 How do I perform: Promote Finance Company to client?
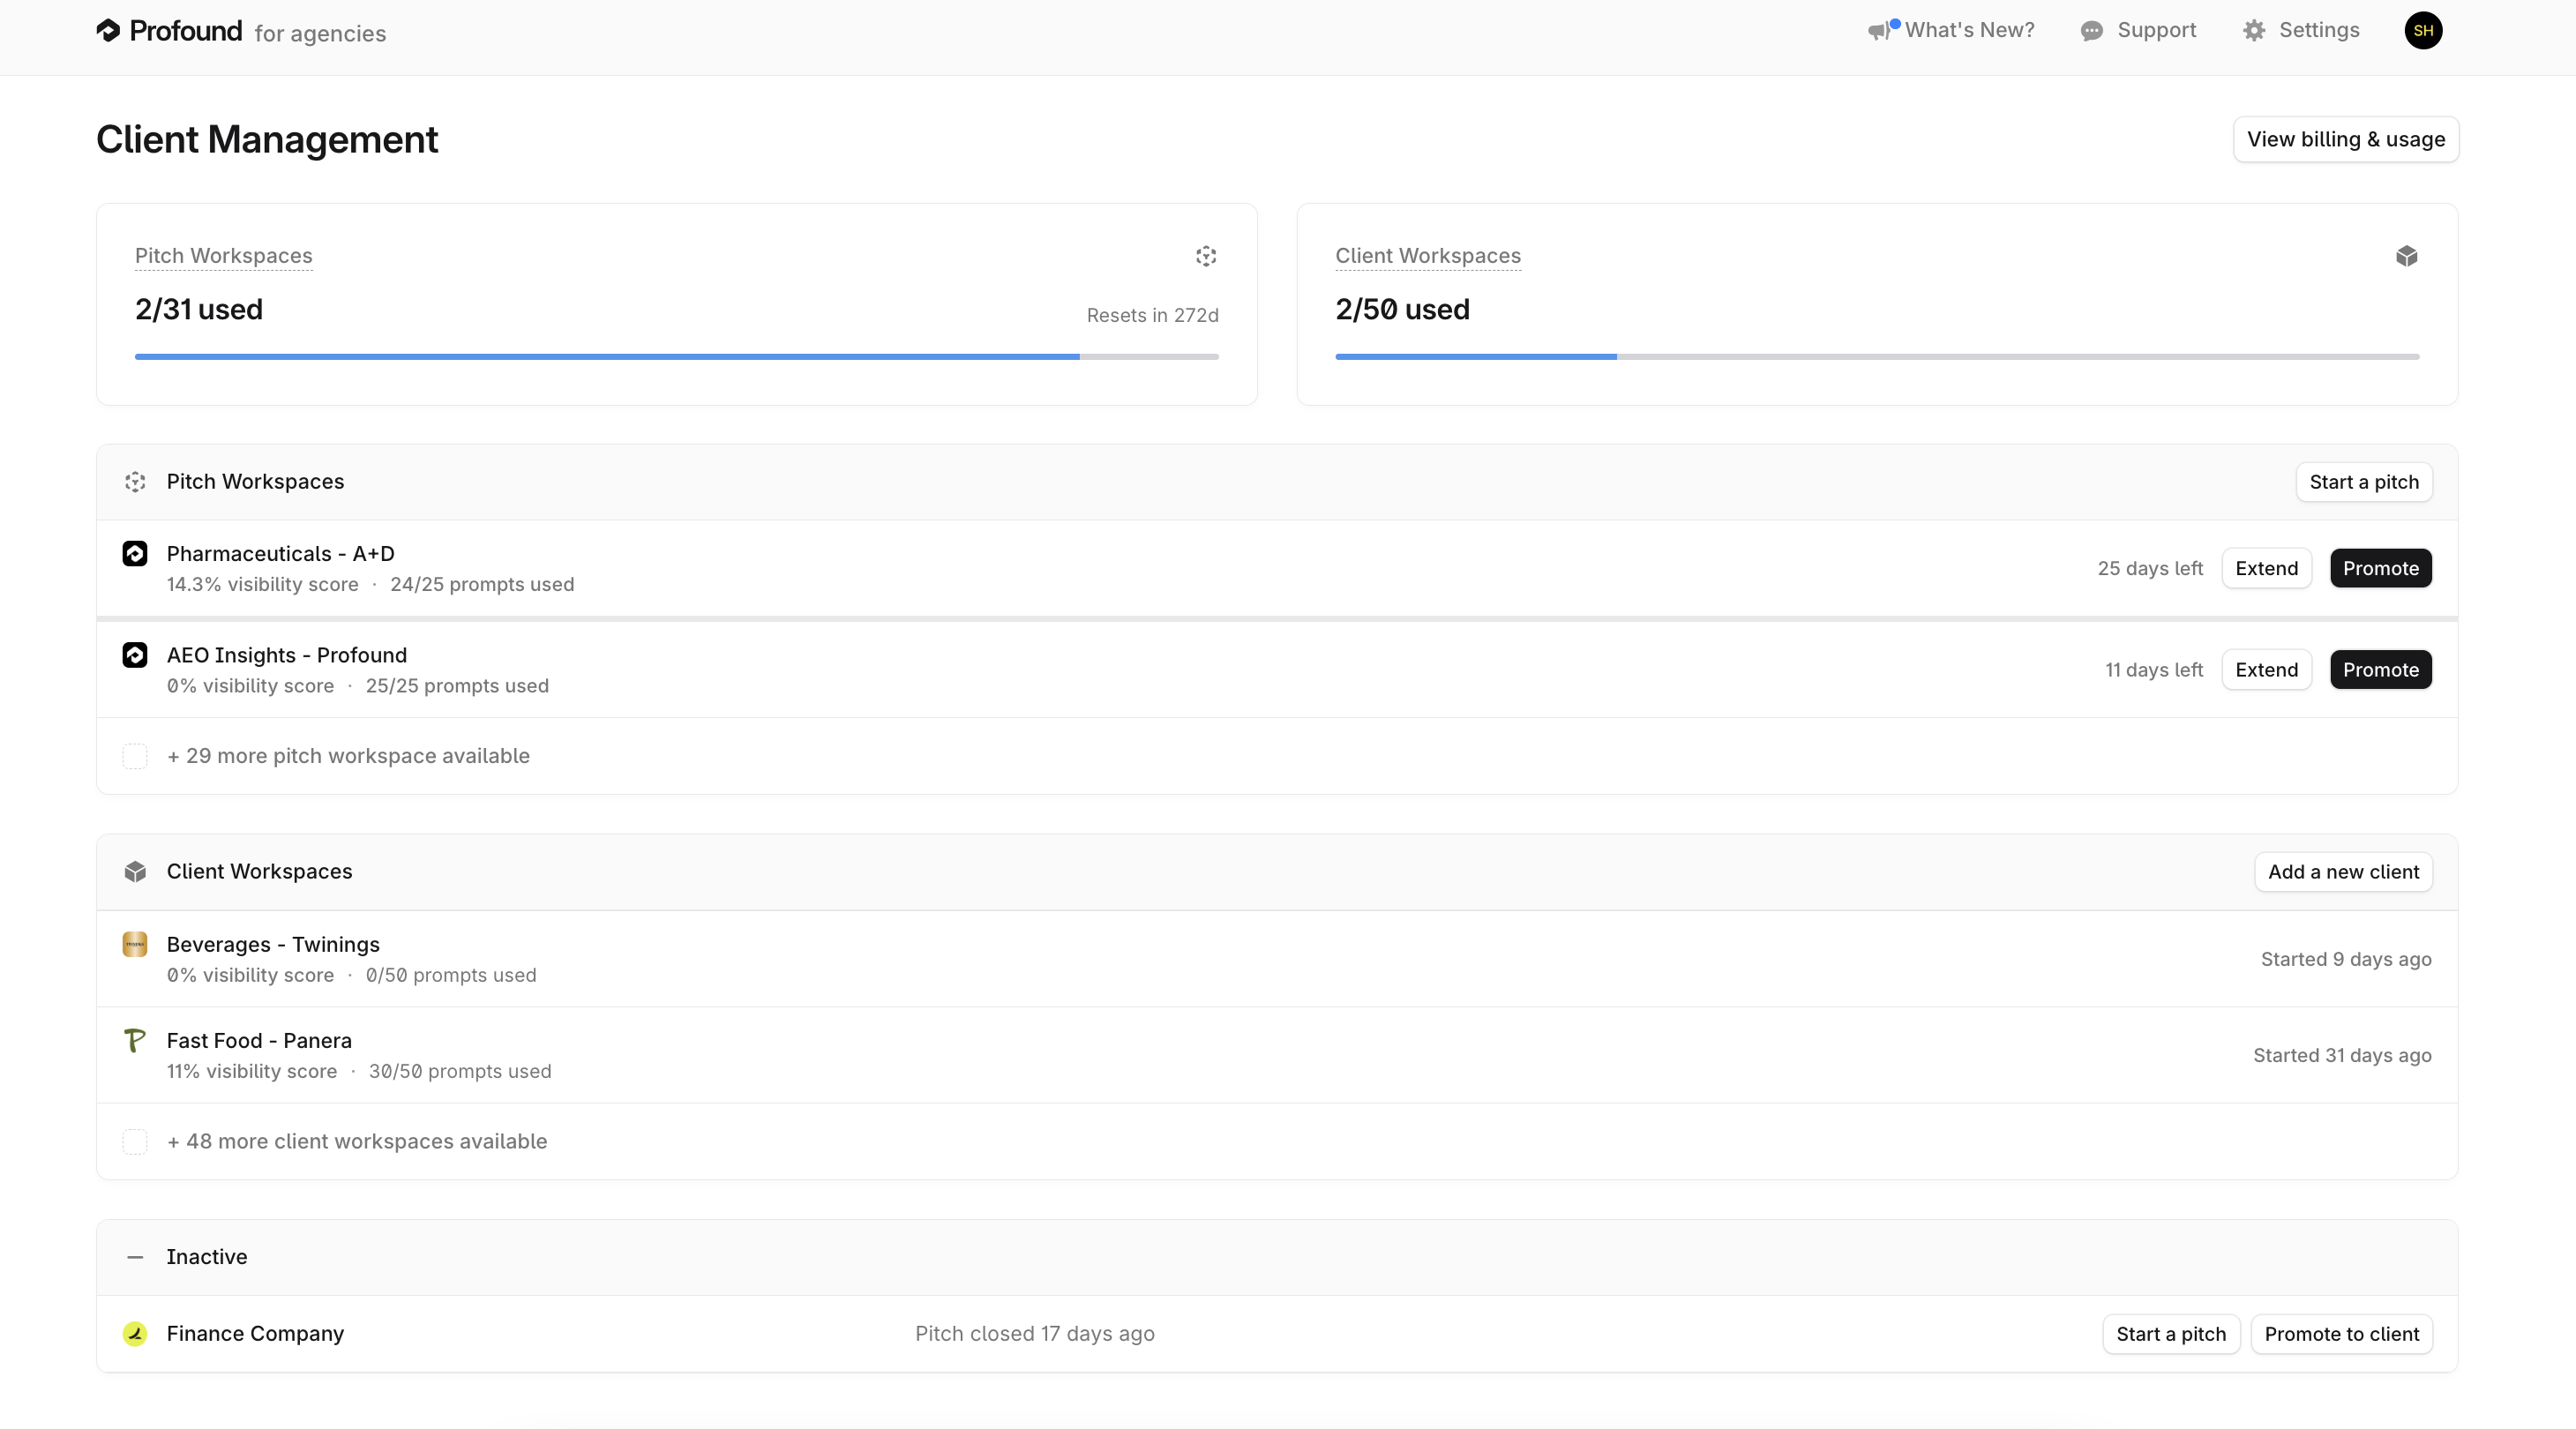(2341, 1334)
